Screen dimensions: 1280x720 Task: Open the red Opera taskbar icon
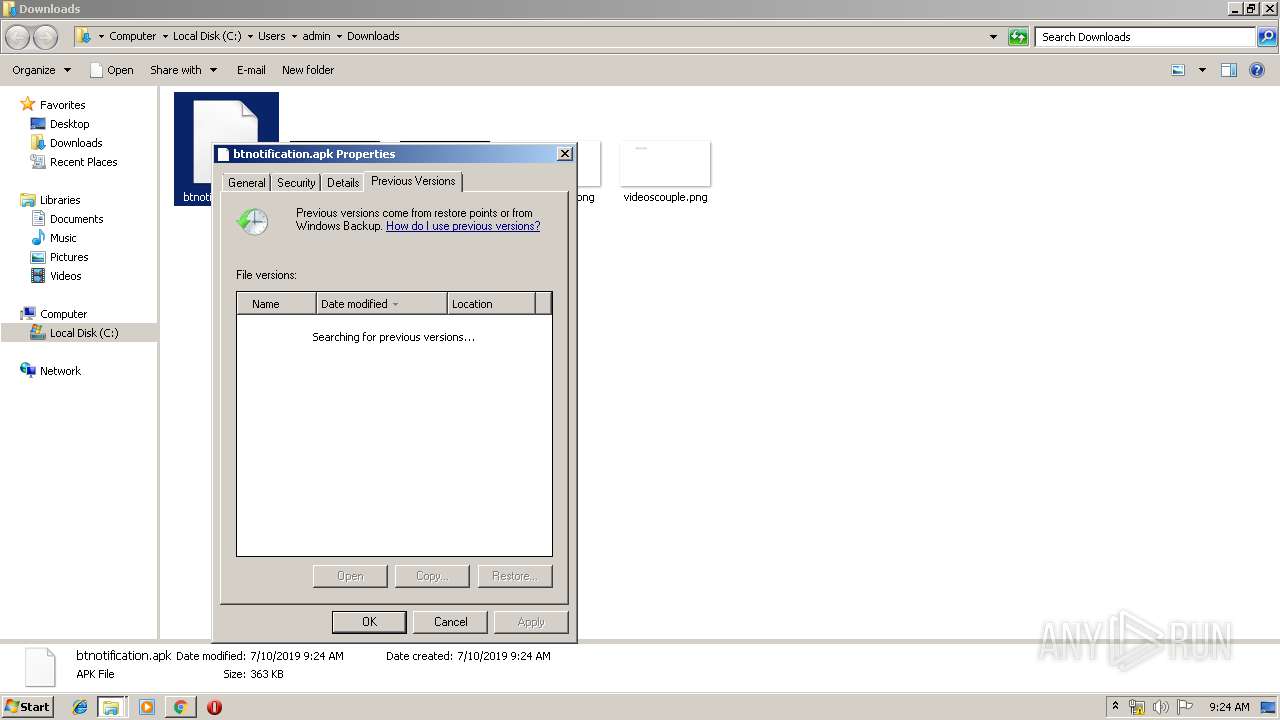point(214,707)
